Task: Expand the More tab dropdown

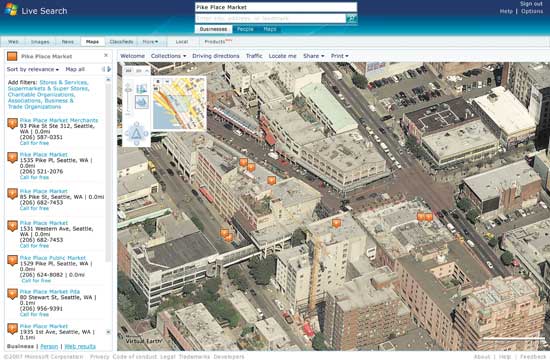Action: [150, 42]
